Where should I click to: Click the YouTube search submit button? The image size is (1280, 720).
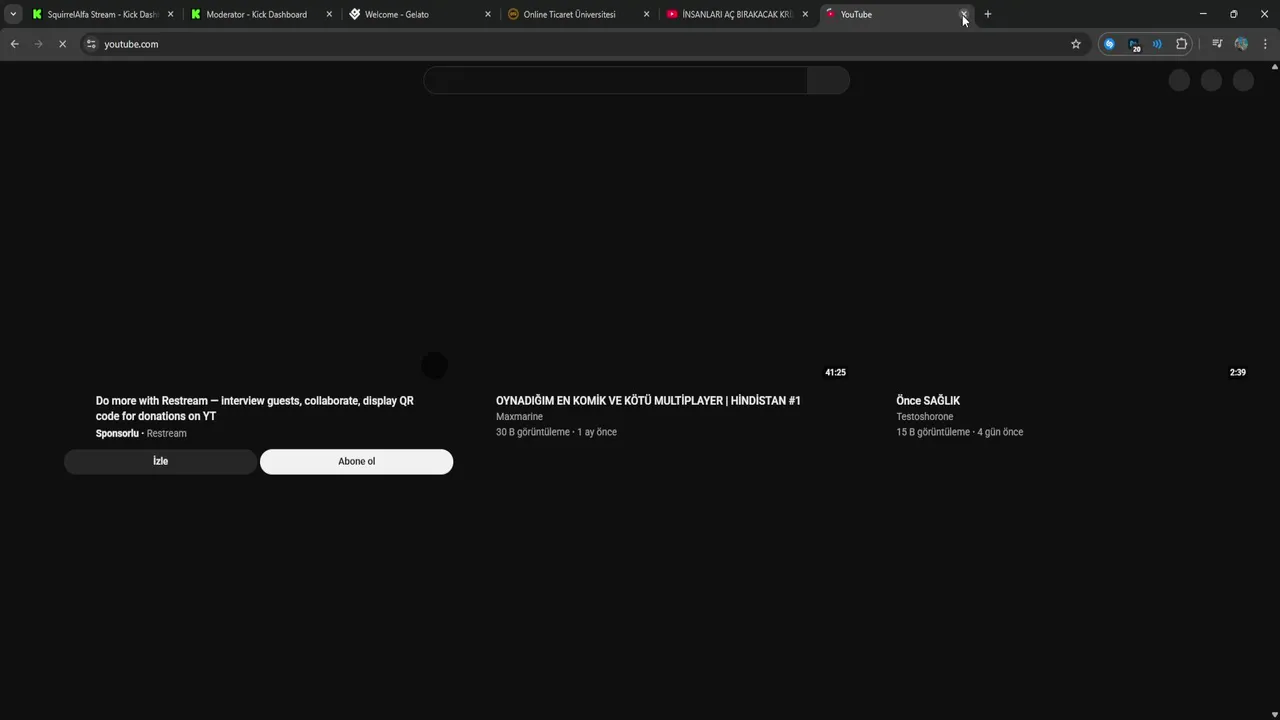[828, 80]
